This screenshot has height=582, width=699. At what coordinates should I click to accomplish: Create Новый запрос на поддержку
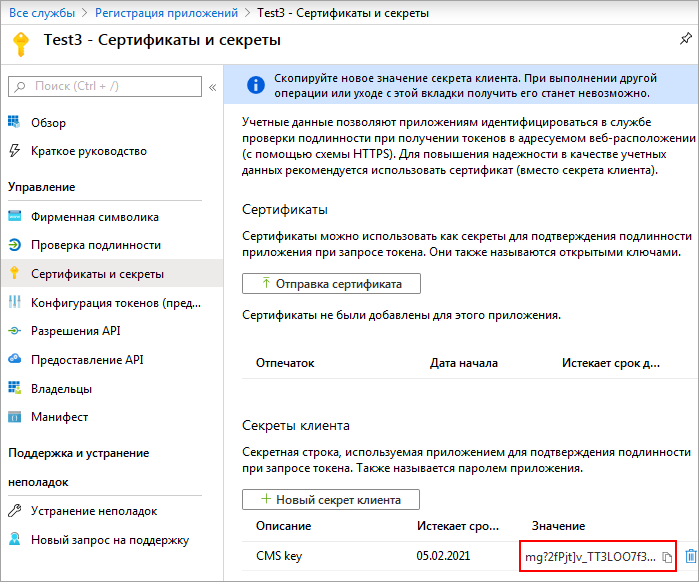[109, 540]
